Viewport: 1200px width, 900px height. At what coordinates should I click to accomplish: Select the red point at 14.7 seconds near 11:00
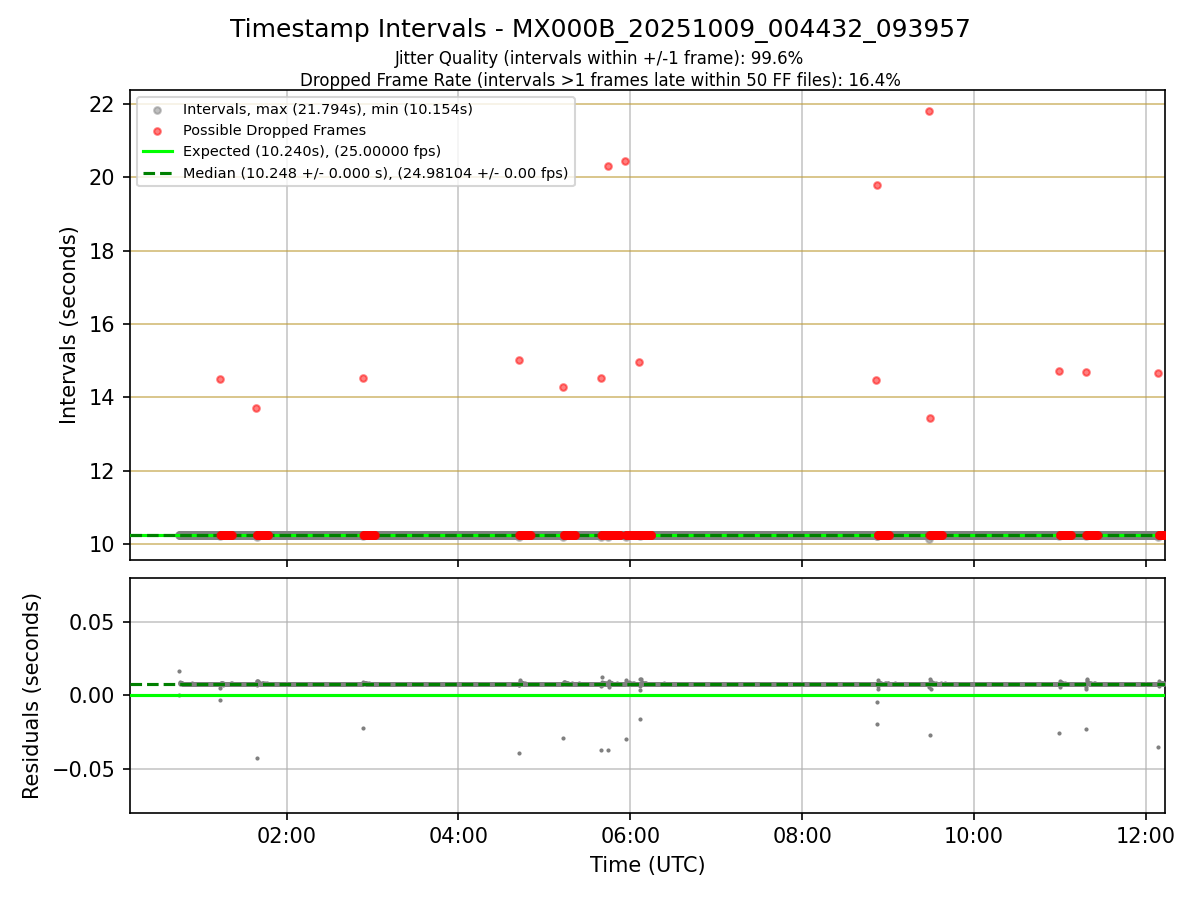click(1059, 371)
